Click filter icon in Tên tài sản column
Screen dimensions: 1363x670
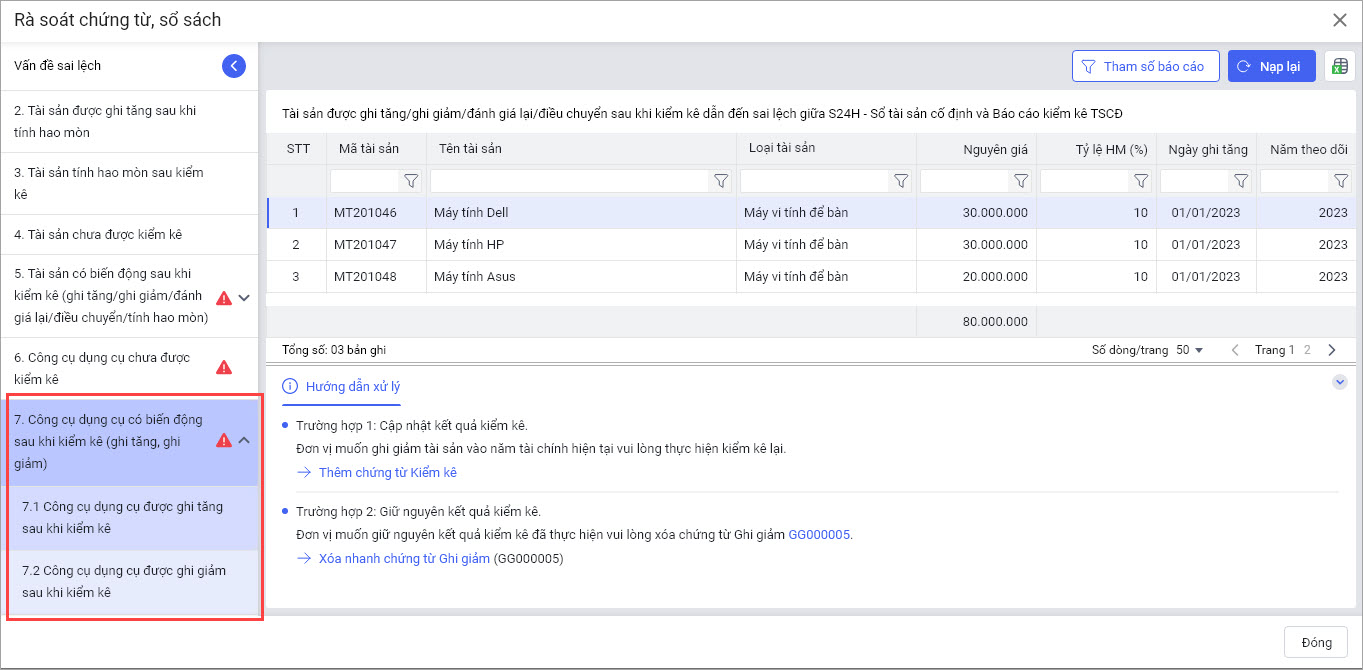(x=720, y=181)
